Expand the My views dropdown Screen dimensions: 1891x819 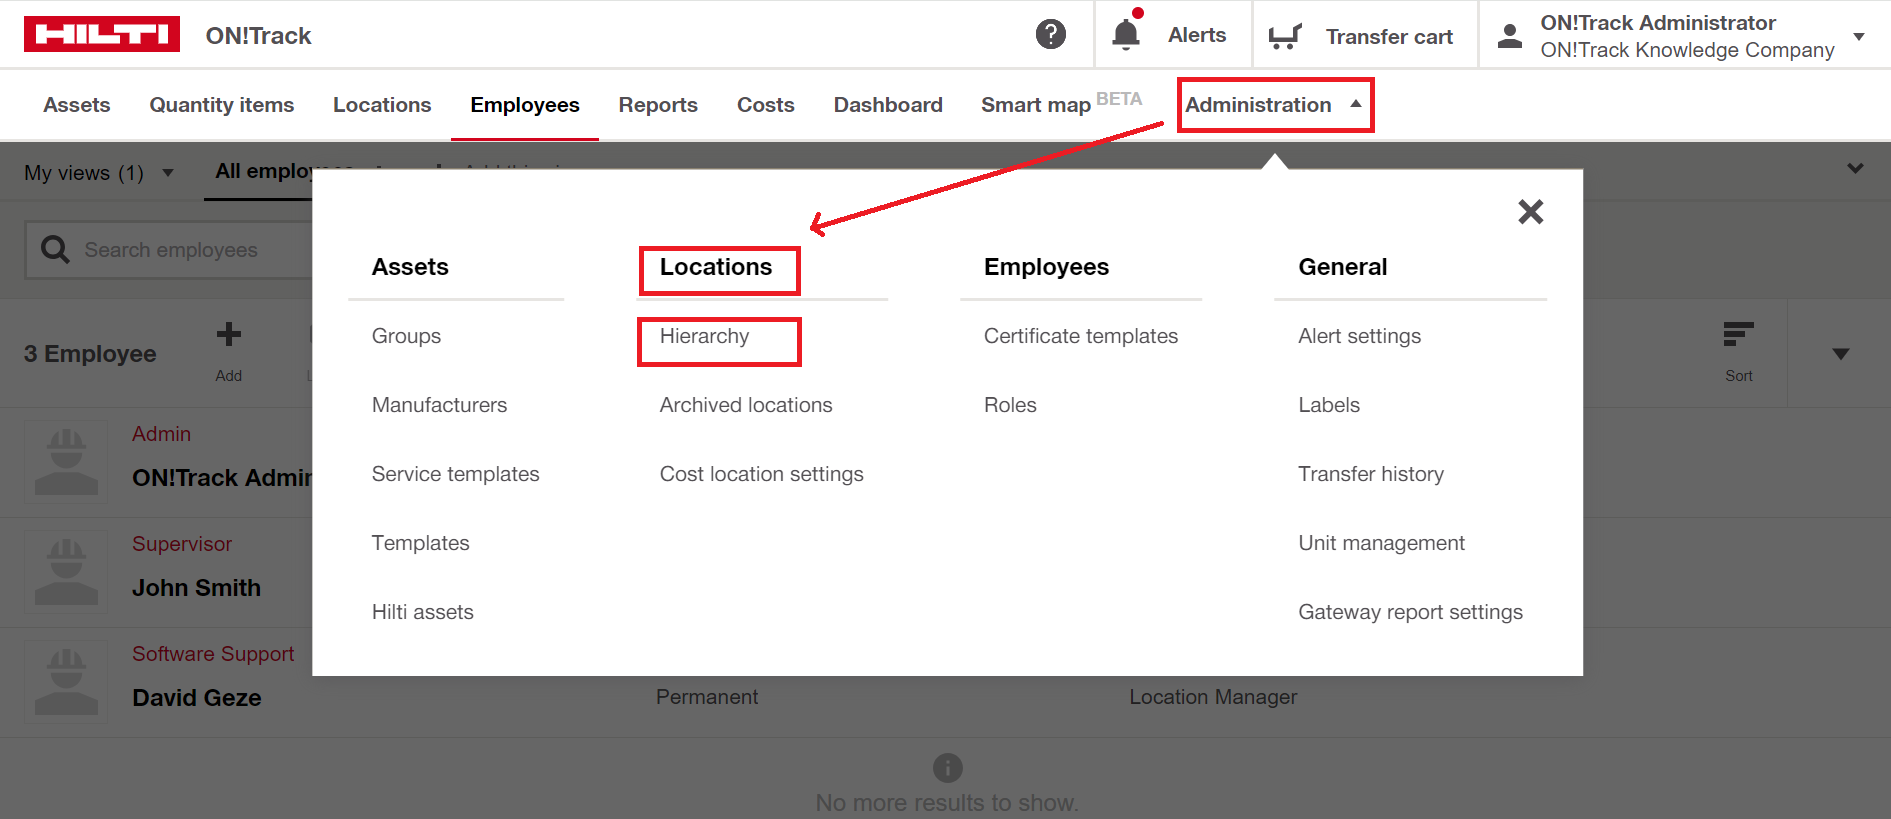[x=168, y=173]
